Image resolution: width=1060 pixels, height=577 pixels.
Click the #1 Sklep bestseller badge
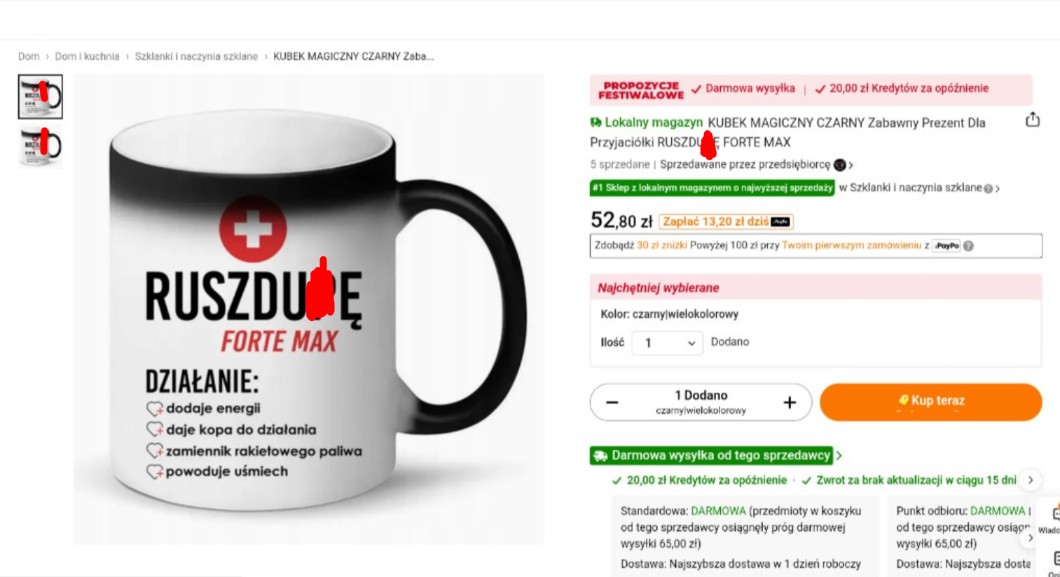(x=712, y=188)
